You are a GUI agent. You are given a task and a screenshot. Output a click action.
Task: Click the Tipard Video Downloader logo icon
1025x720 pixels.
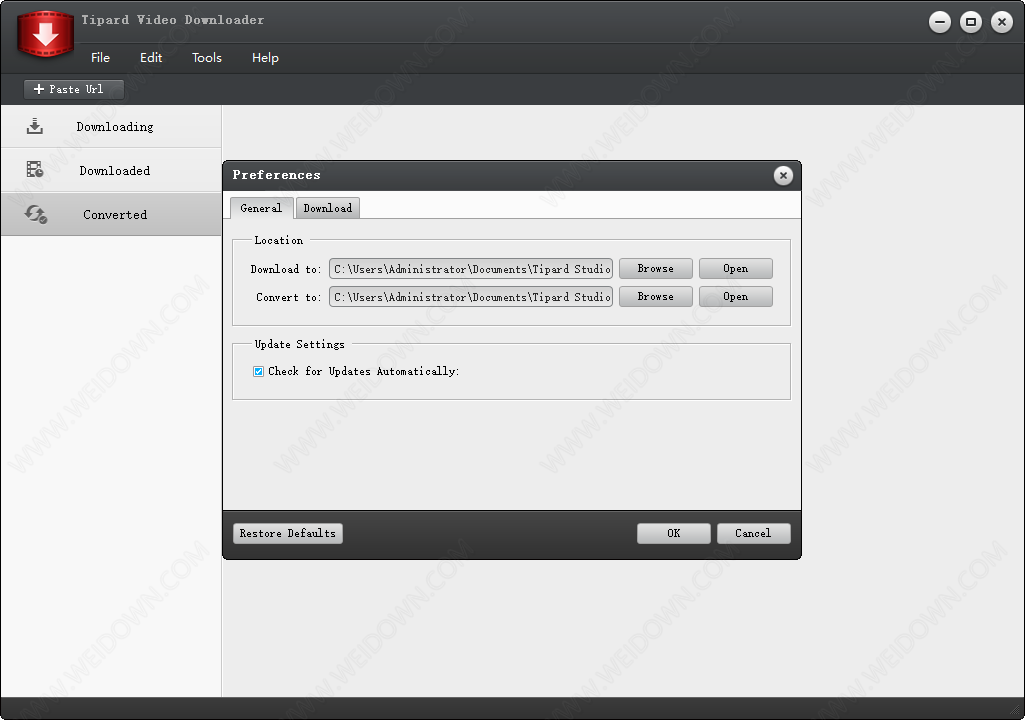(x=45, y=33)
